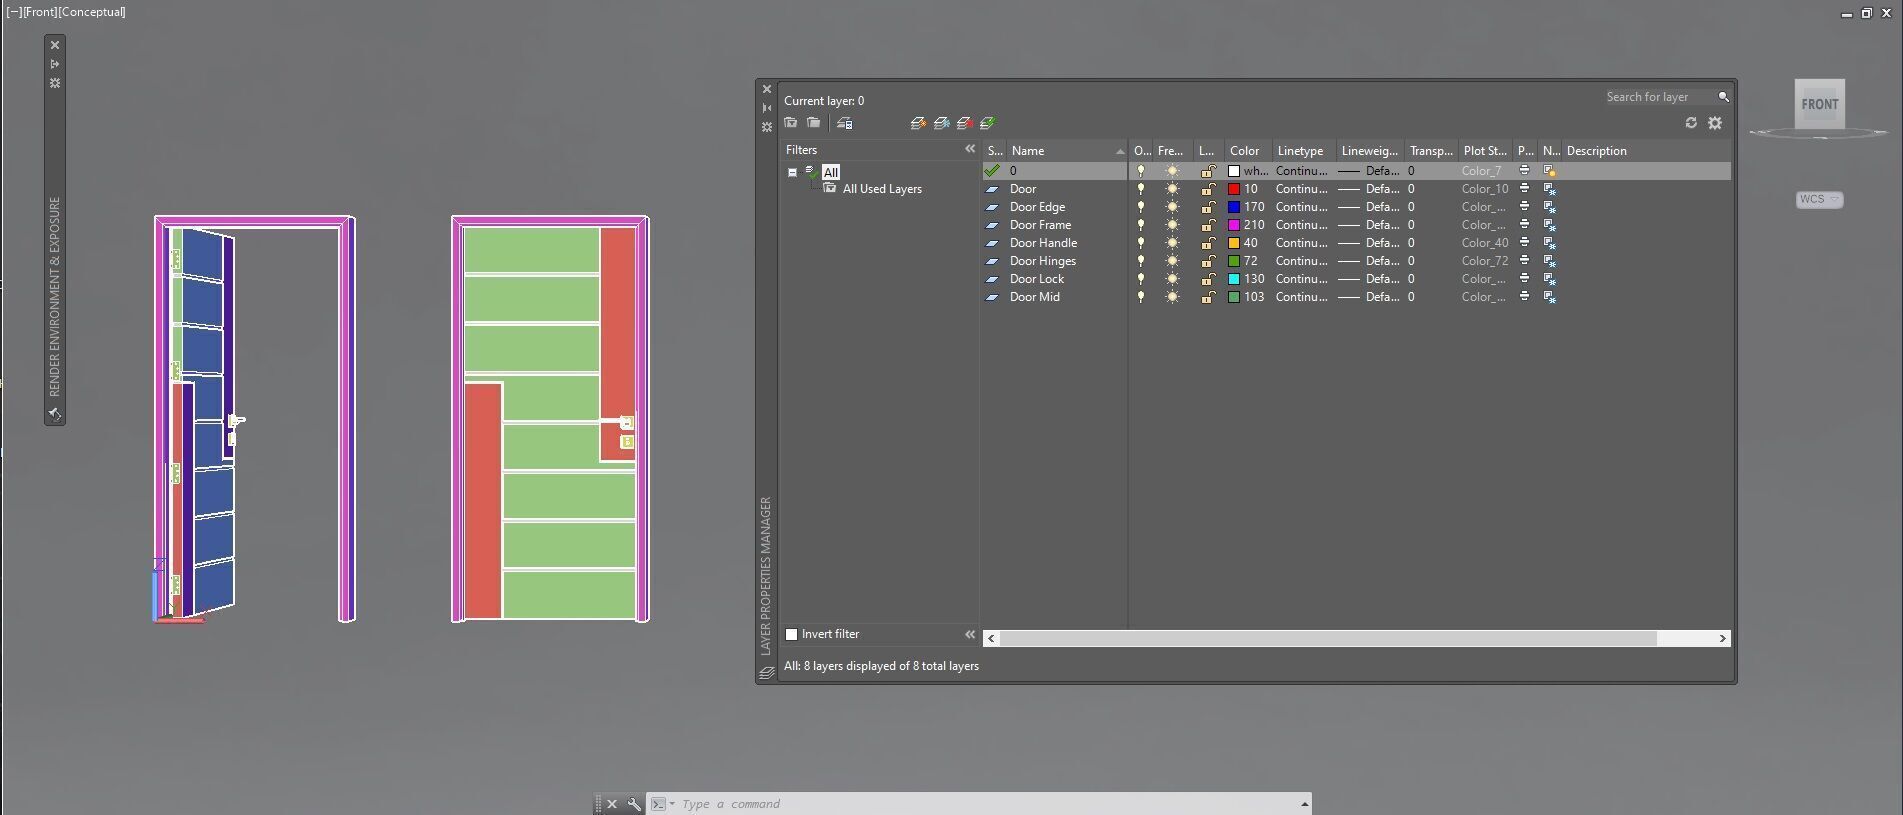Screen dimensions: 1903x815
Task: Collapse the Filters pane with double chevron
Action: coord(969,149)
